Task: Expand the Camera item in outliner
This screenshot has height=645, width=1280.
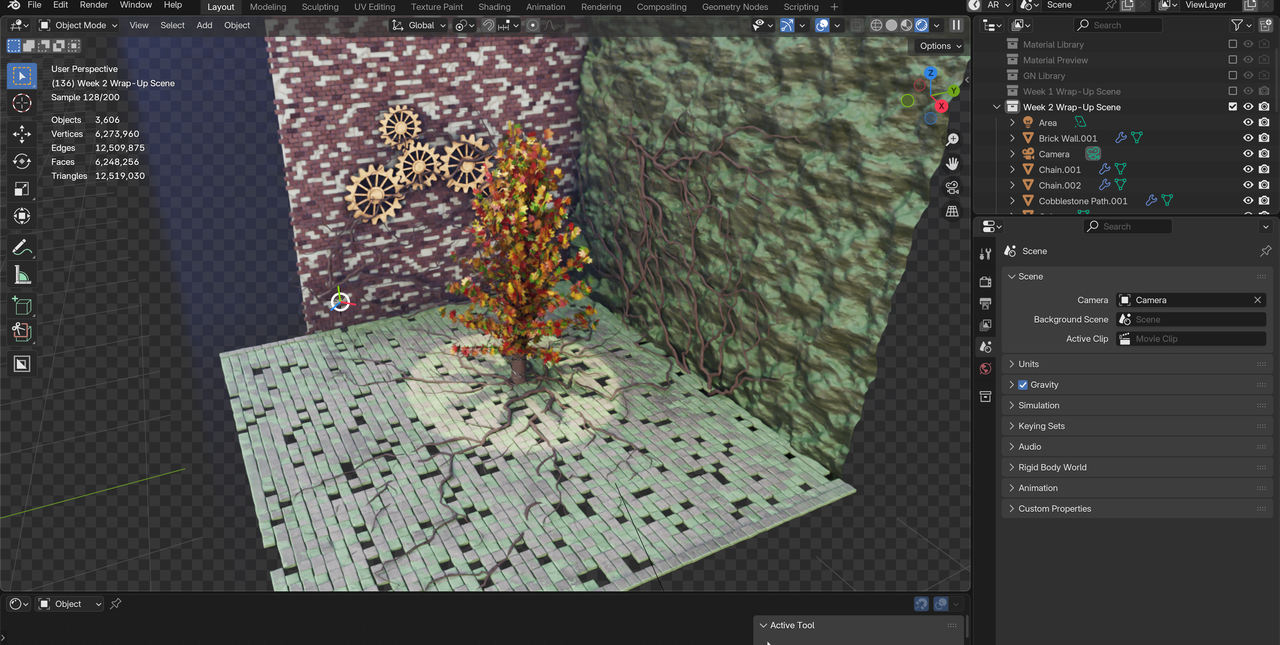Action: click(1012, 154)
